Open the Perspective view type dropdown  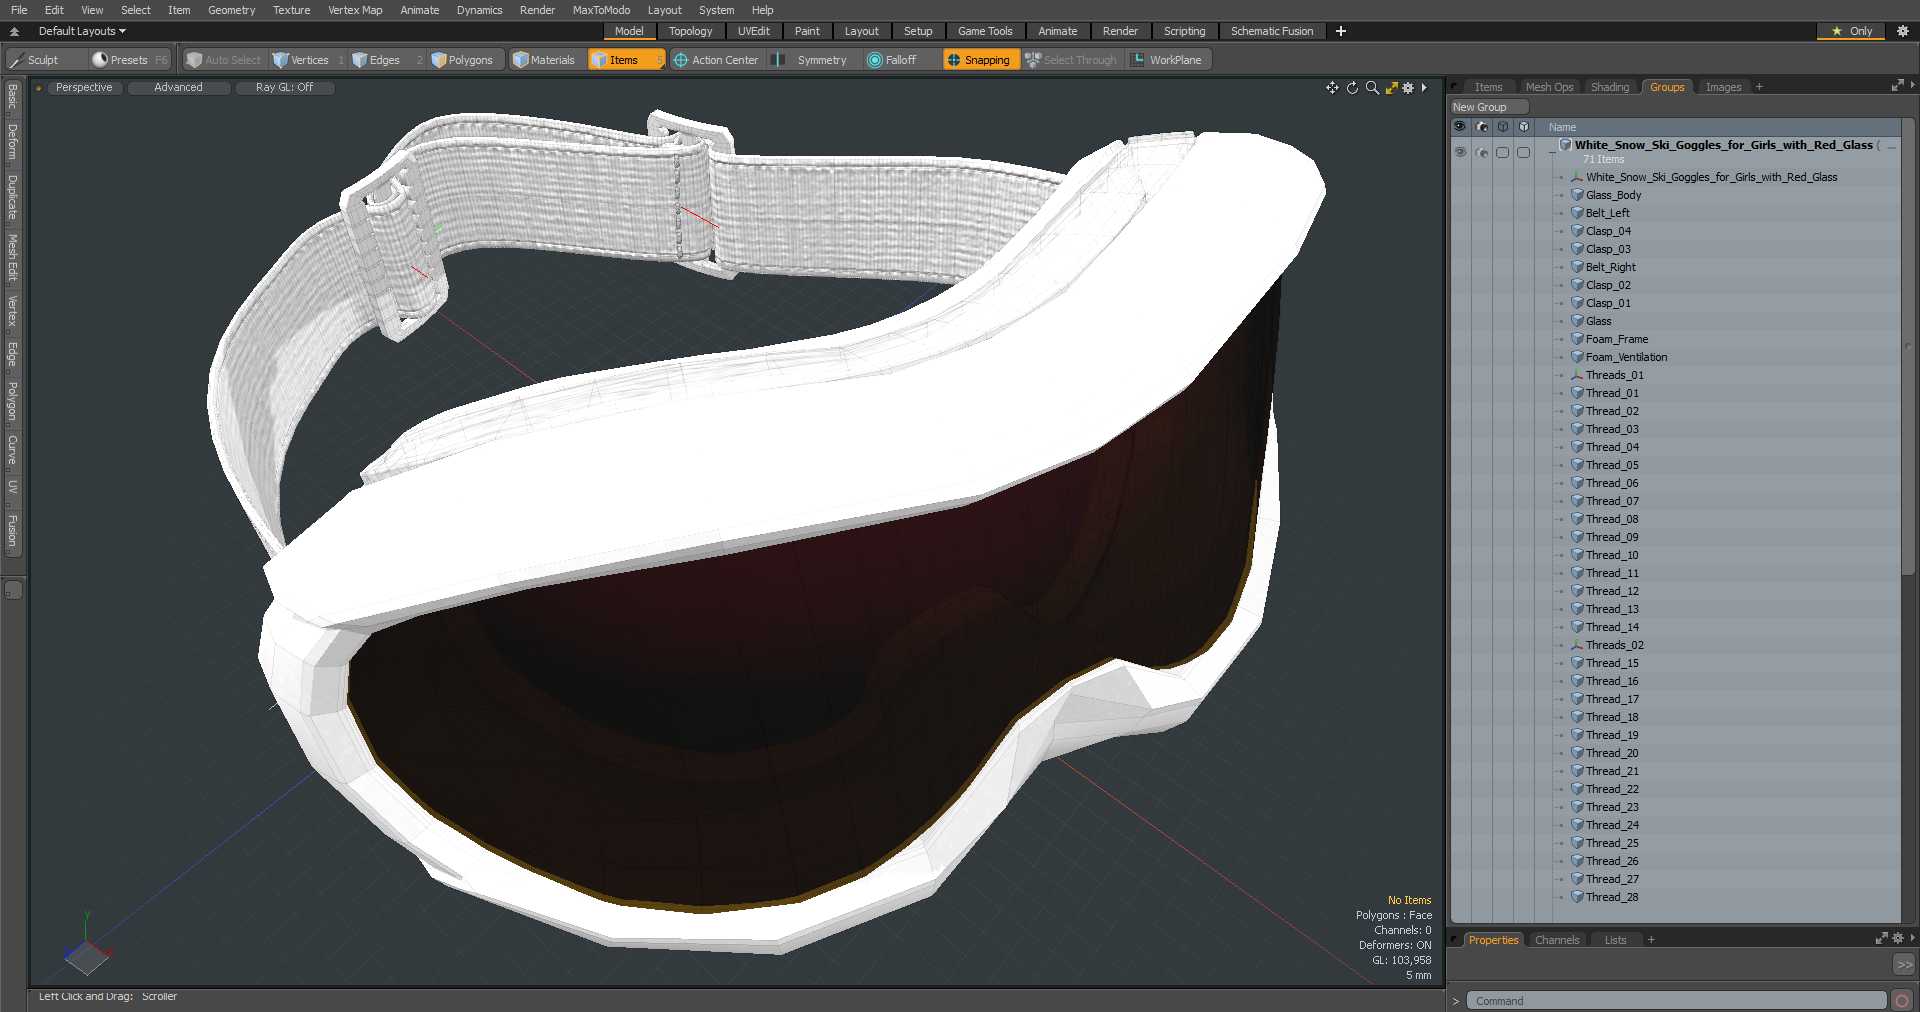(84, 87)
